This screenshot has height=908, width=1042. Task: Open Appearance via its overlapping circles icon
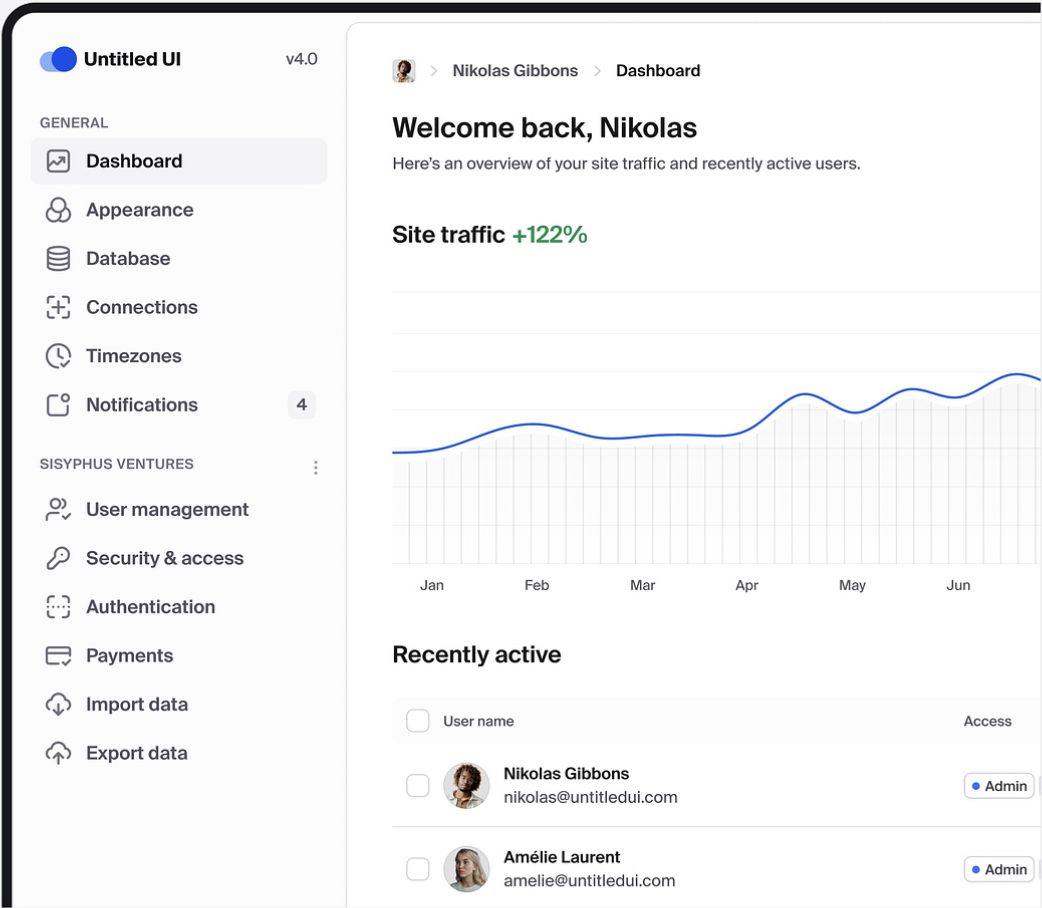click(x=58, y=210)
